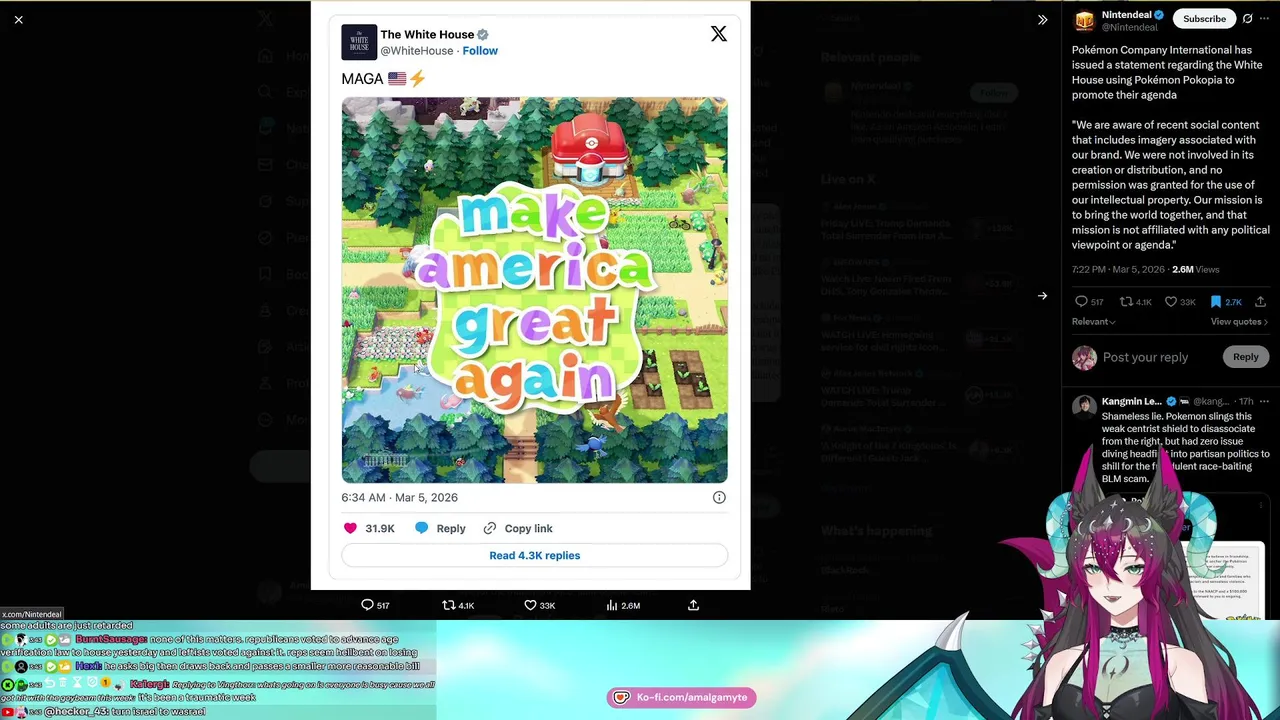Screen dimensions: 1280x720
Task: Open Ko-fi.com/amalgamyte badge
Action: point(681,697)
